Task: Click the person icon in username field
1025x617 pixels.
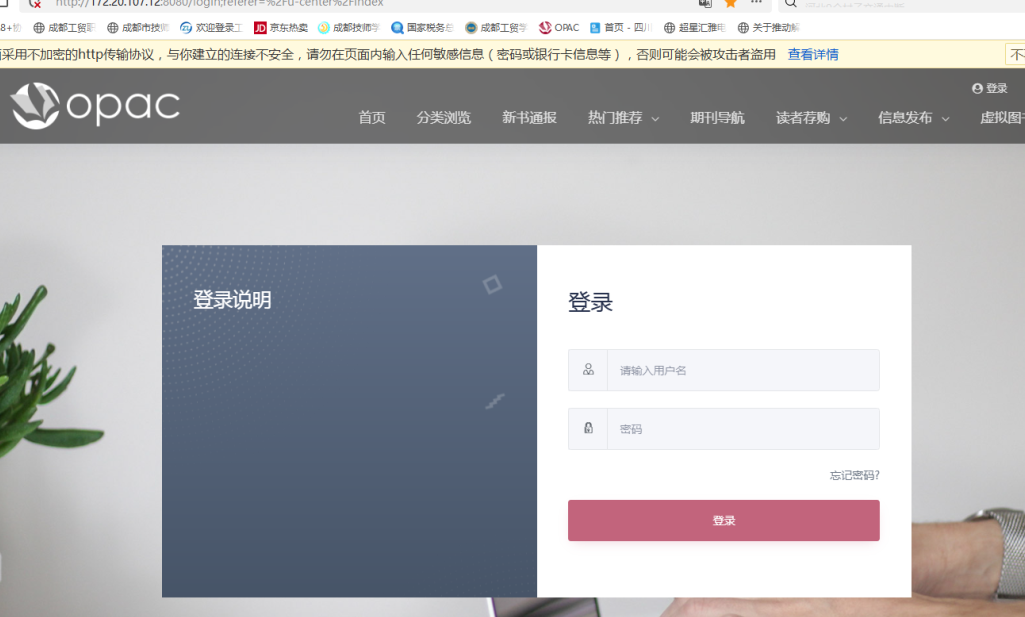Action: coord(588,370)
